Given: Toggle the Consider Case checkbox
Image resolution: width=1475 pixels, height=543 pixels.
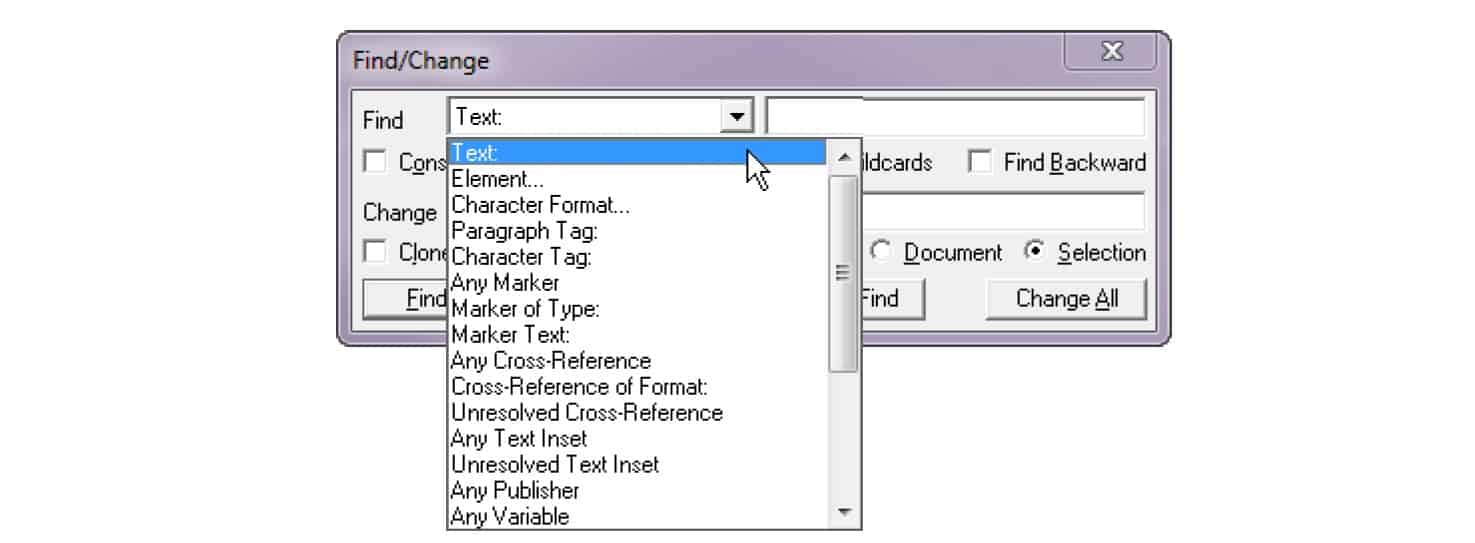Looking at the screenshot, I should [374, 162].
